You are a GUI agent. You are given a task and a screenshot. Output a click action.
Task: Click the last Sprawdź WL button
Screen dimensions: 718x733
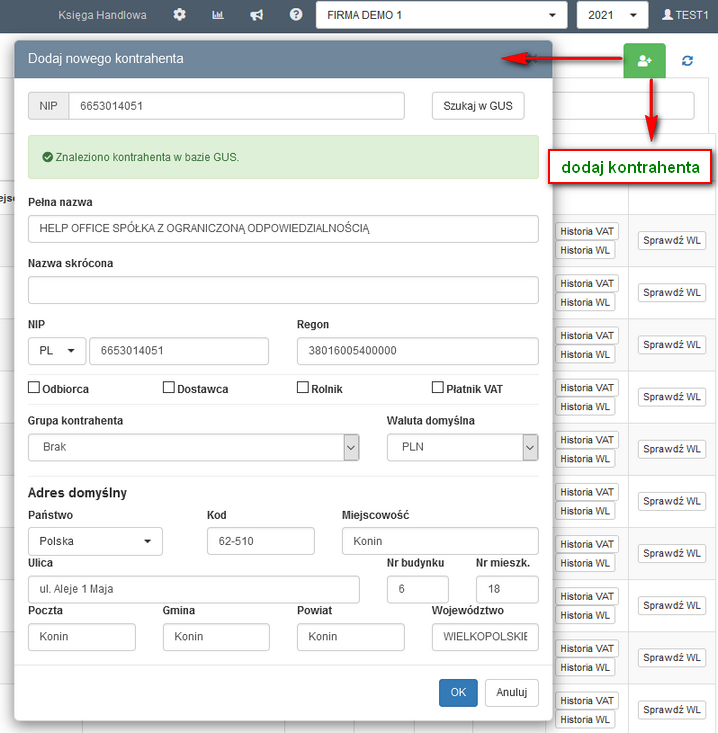672,710
